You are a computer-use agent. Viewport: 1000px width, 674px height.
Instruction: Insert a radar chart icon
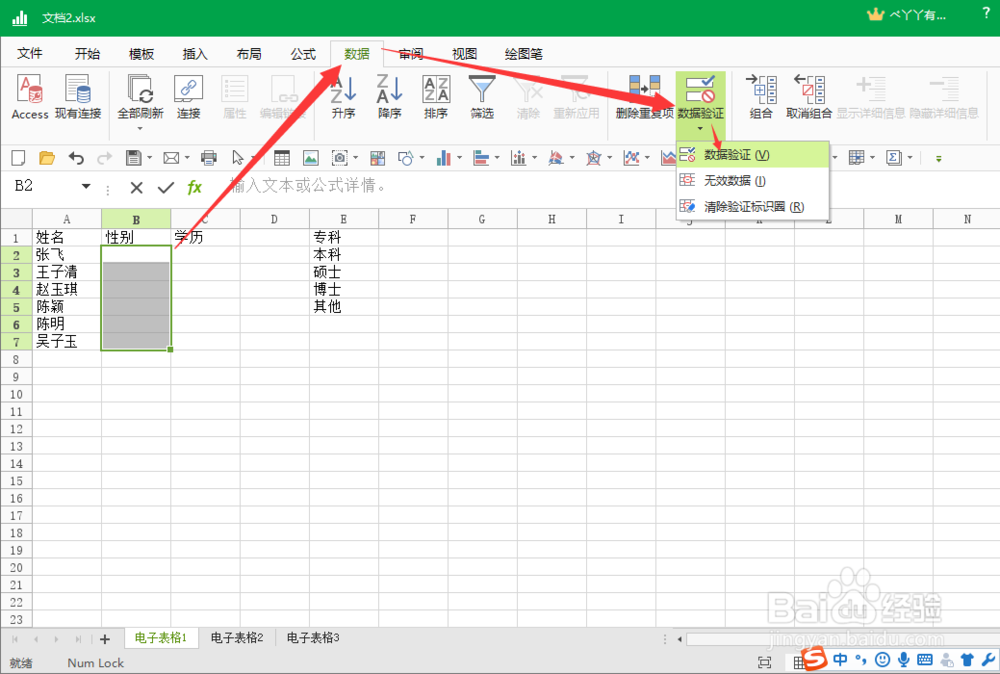point(594,158)
